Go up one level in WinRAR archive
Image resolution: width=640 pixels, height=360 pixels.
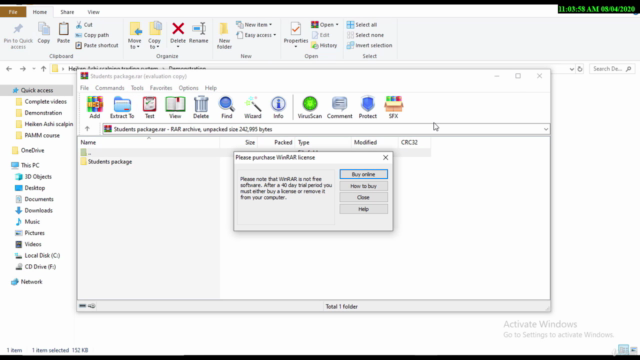click(x=87, y=129)
